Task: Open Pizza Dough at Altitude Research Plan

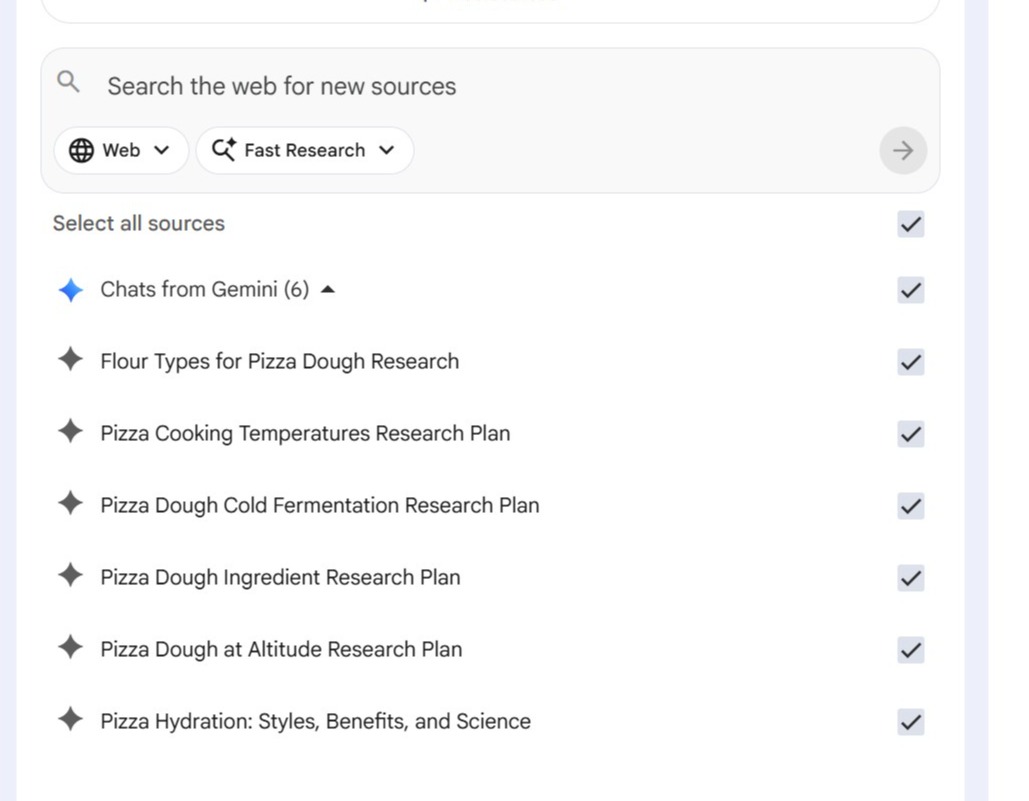Action: (x=281, y=650)
